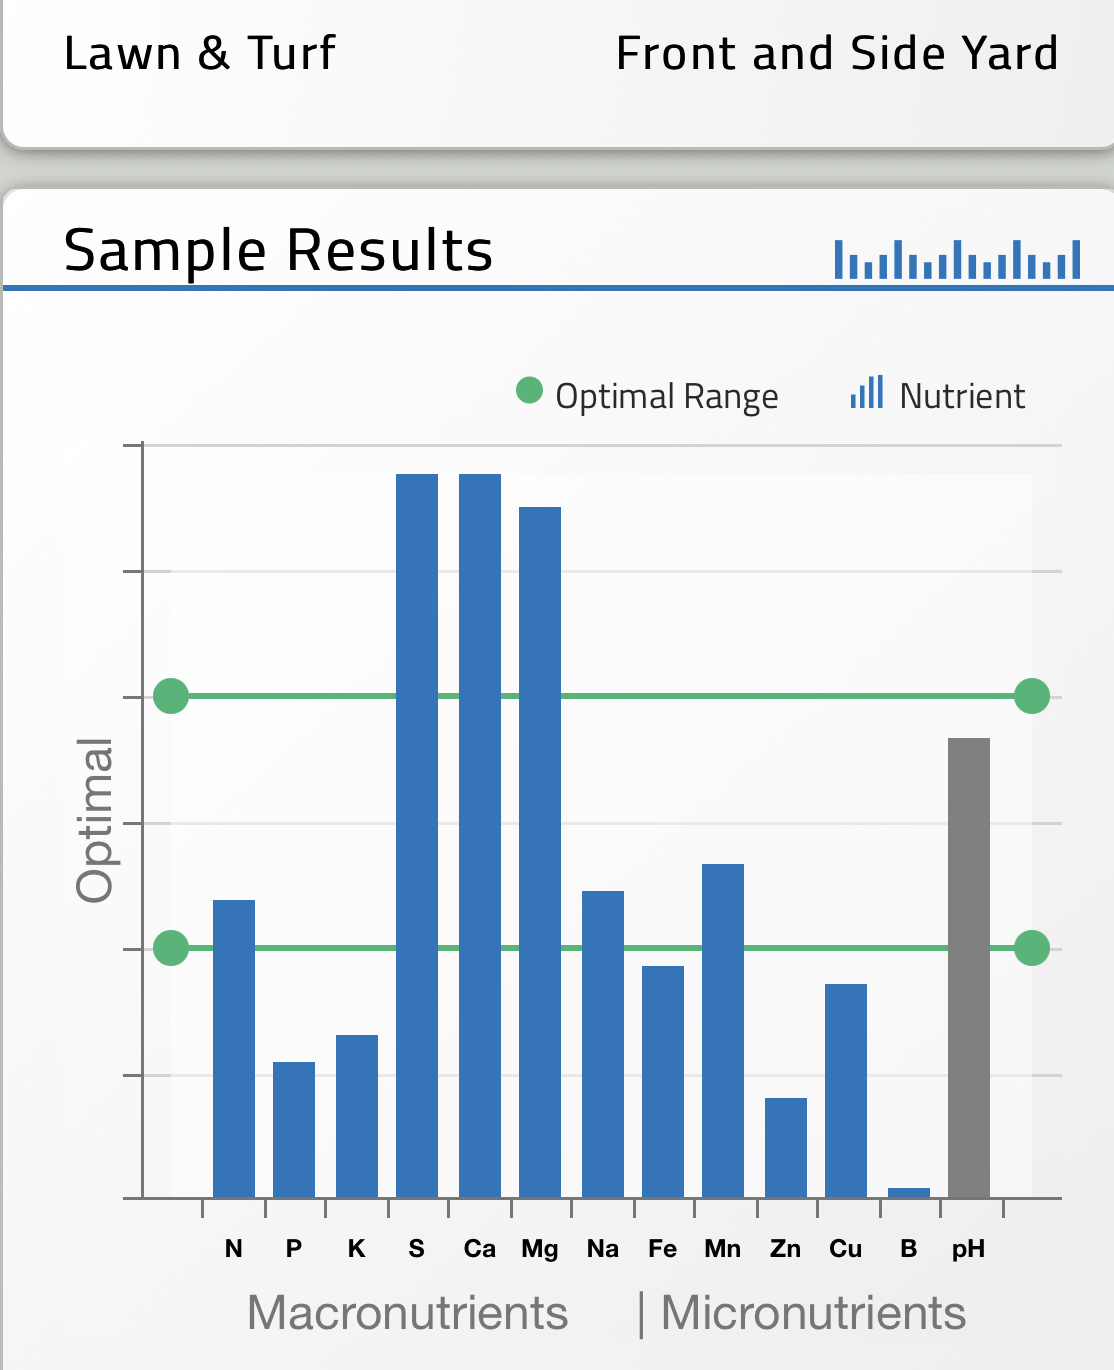Select the Nitrogen (N) bar

coord(234,1049)
